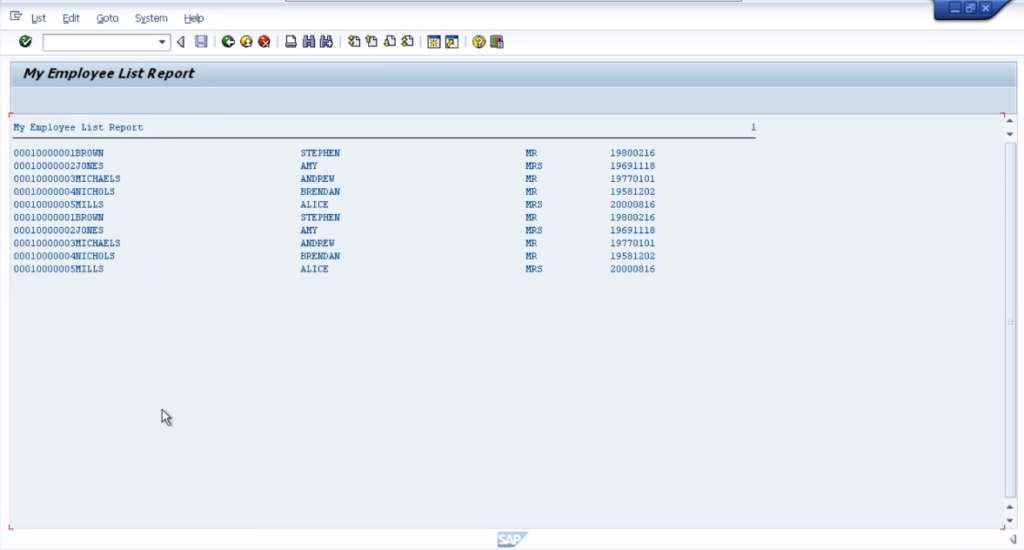Click inside the command field
Viewport: 1024px width, 550px height.
click(x=99, y=42)
